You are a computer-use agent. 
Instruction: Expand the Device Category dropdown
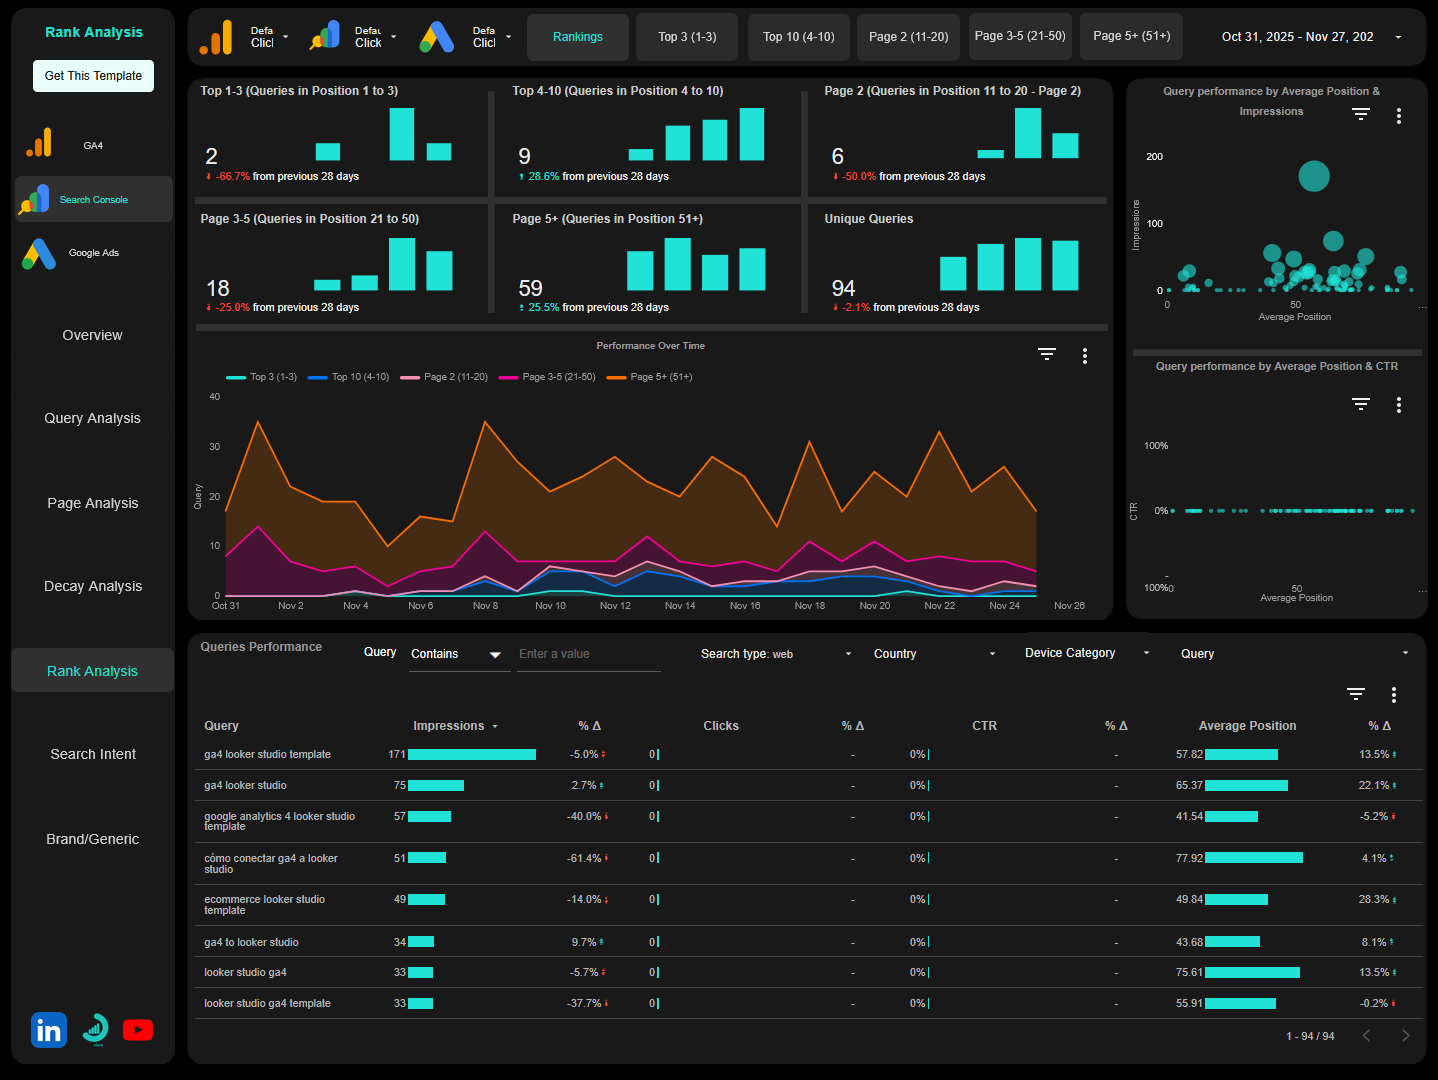(1085, 652)
